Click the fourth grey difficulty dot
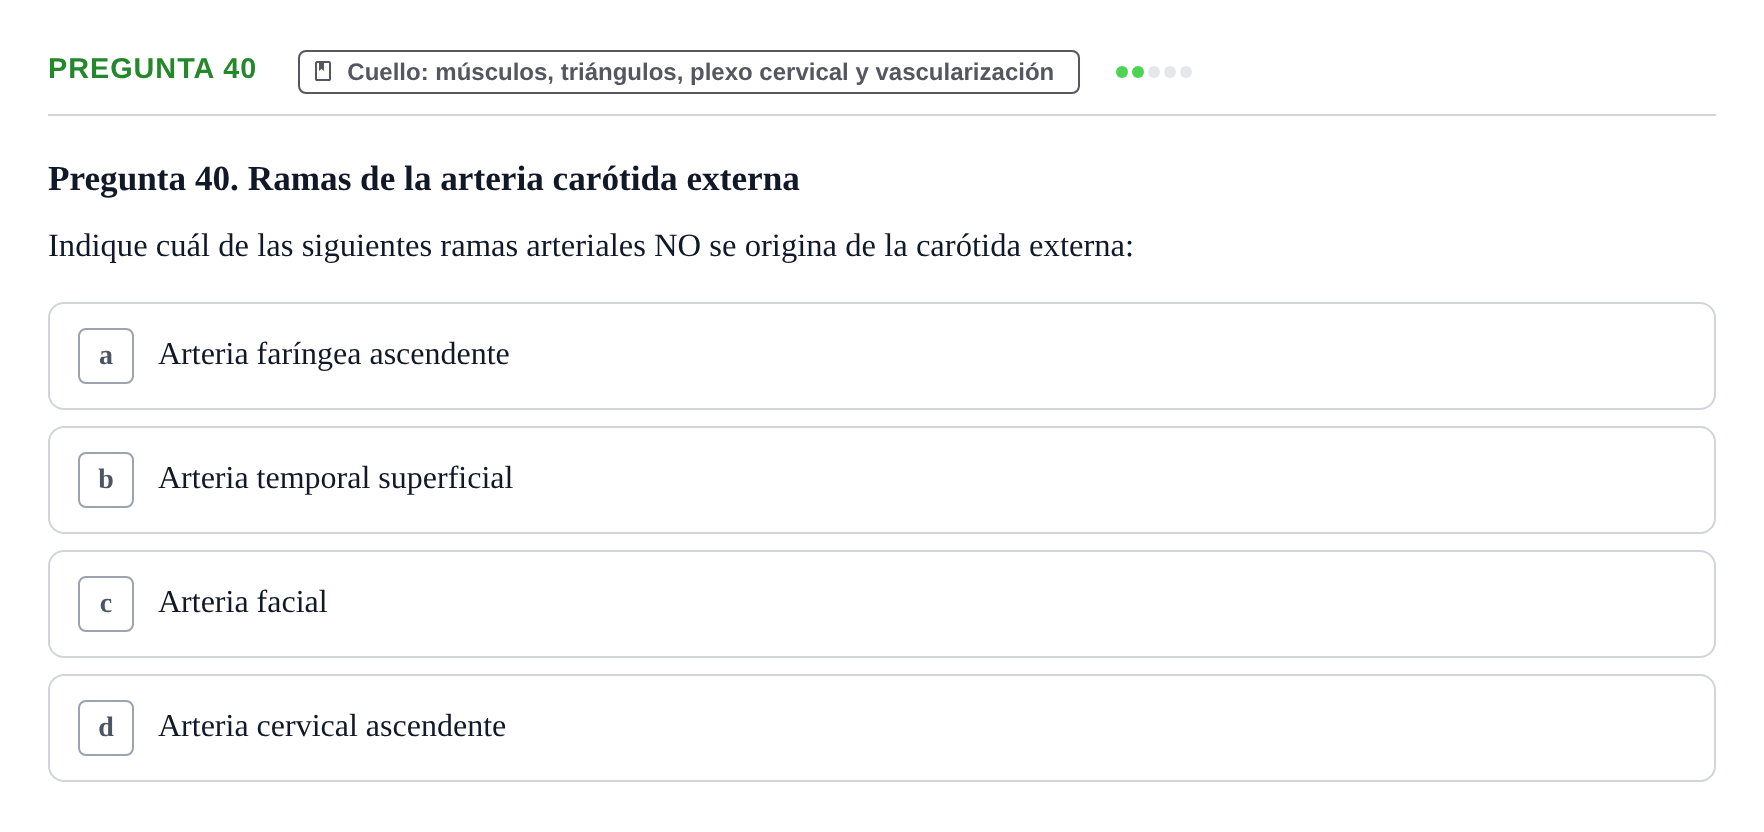 tap(1170, 72)
